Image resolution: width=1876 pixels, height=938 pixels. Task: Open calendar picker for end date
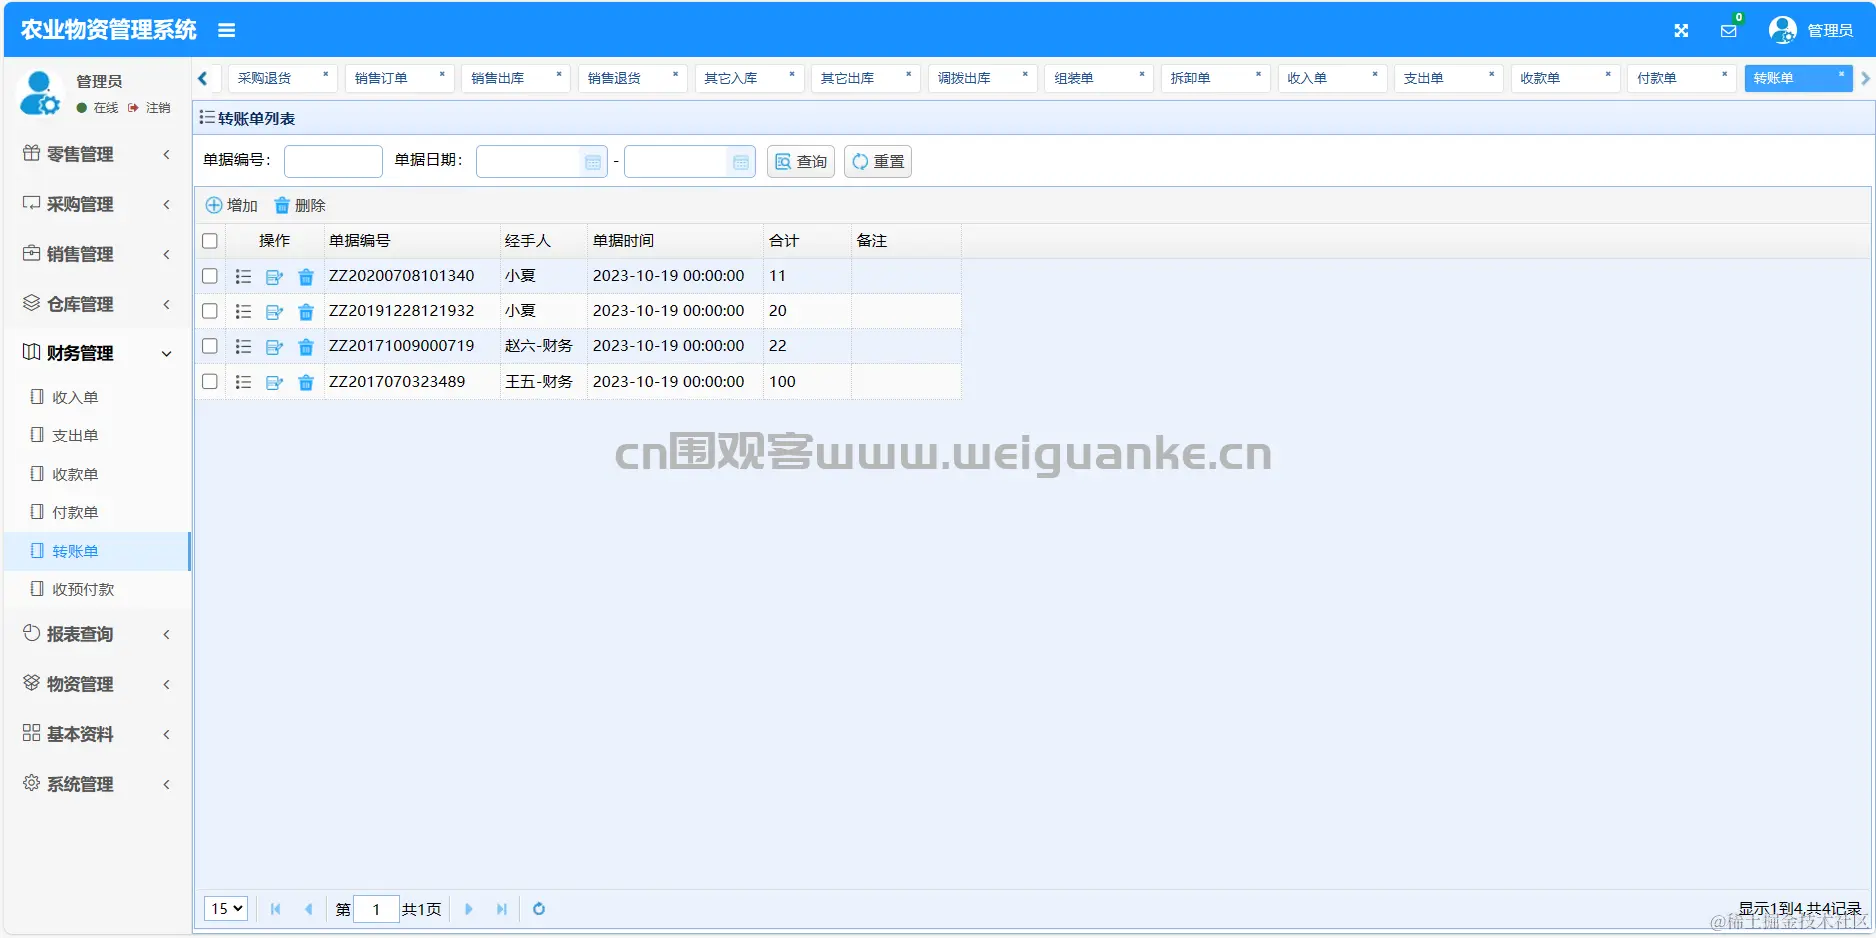741,162
